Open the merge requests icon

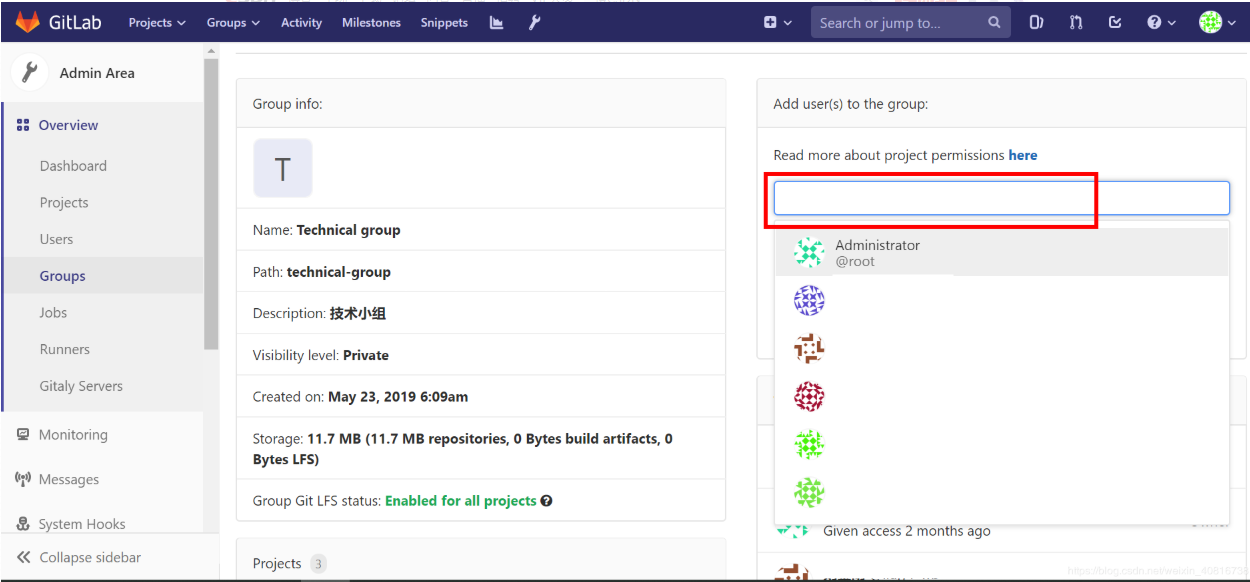pos(1076,22)
